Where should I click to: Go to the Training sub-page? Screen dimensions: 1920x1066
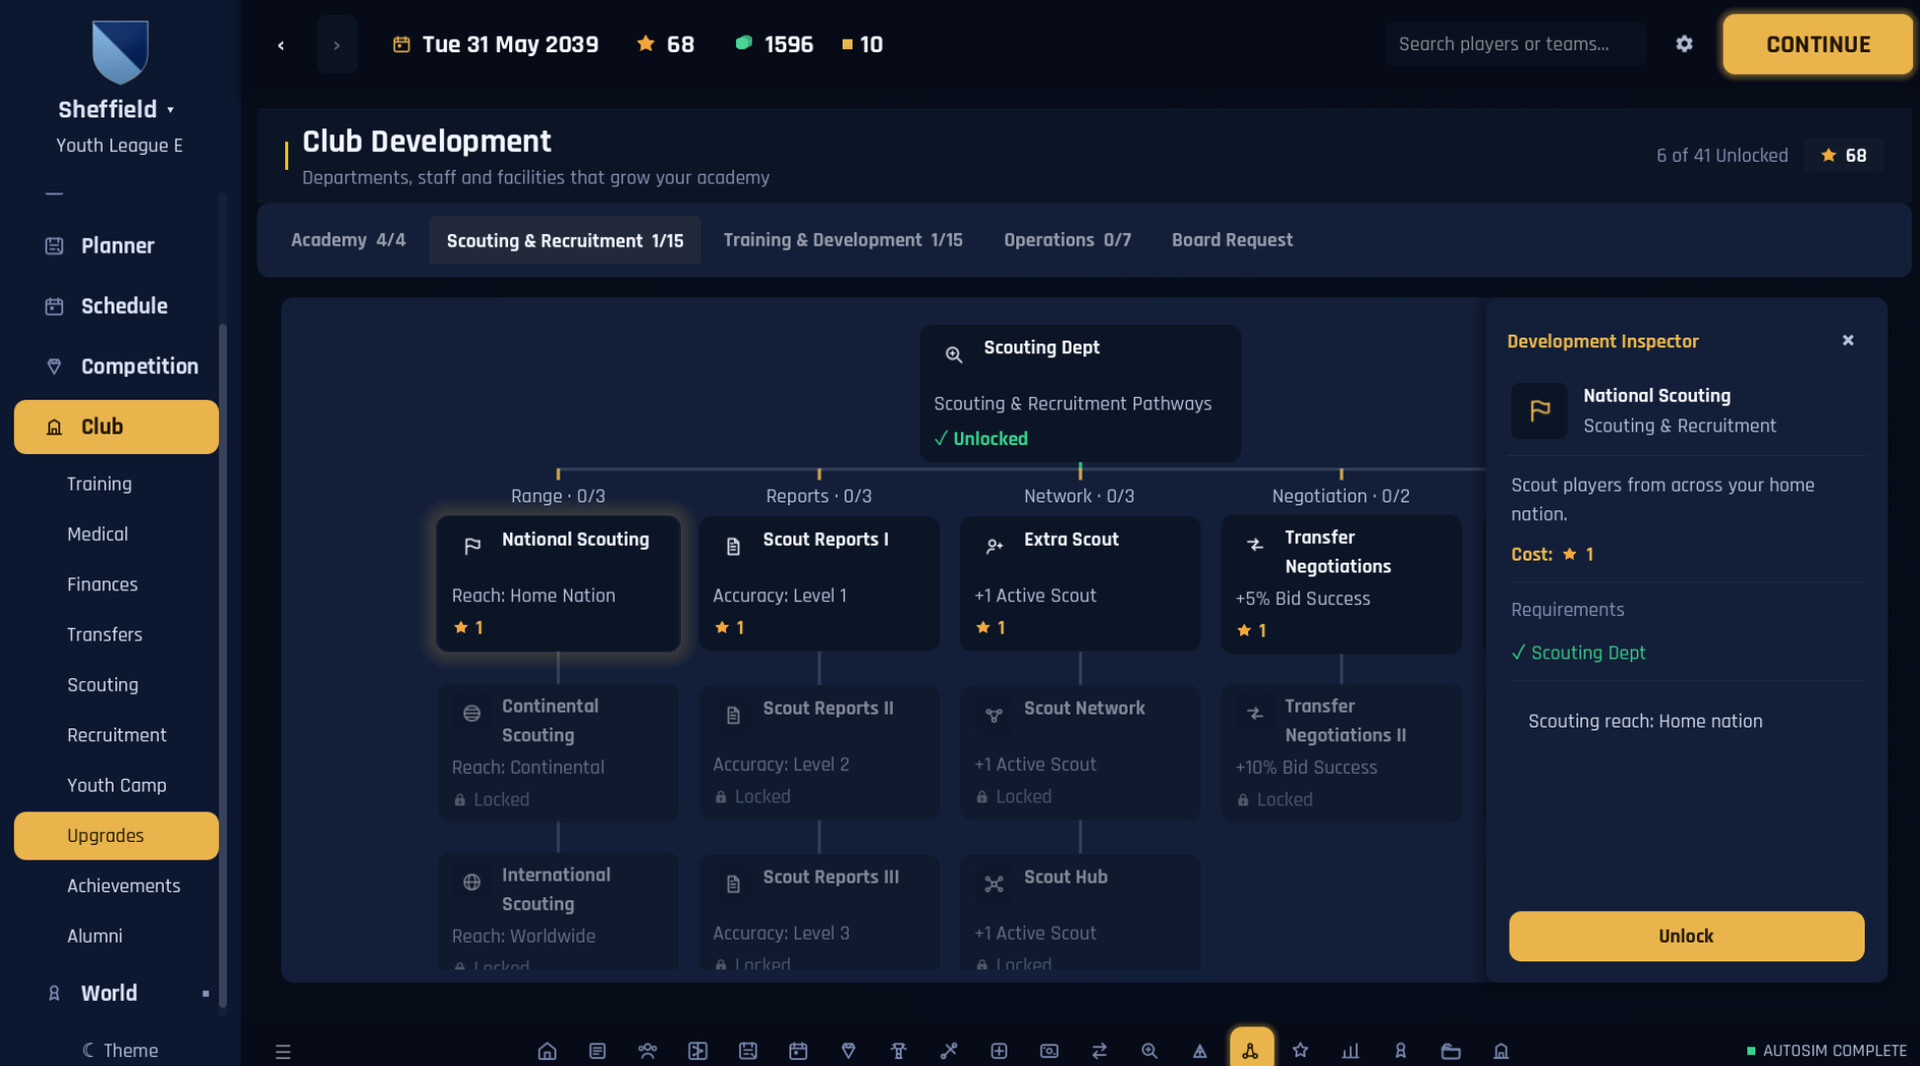[116, 484]
